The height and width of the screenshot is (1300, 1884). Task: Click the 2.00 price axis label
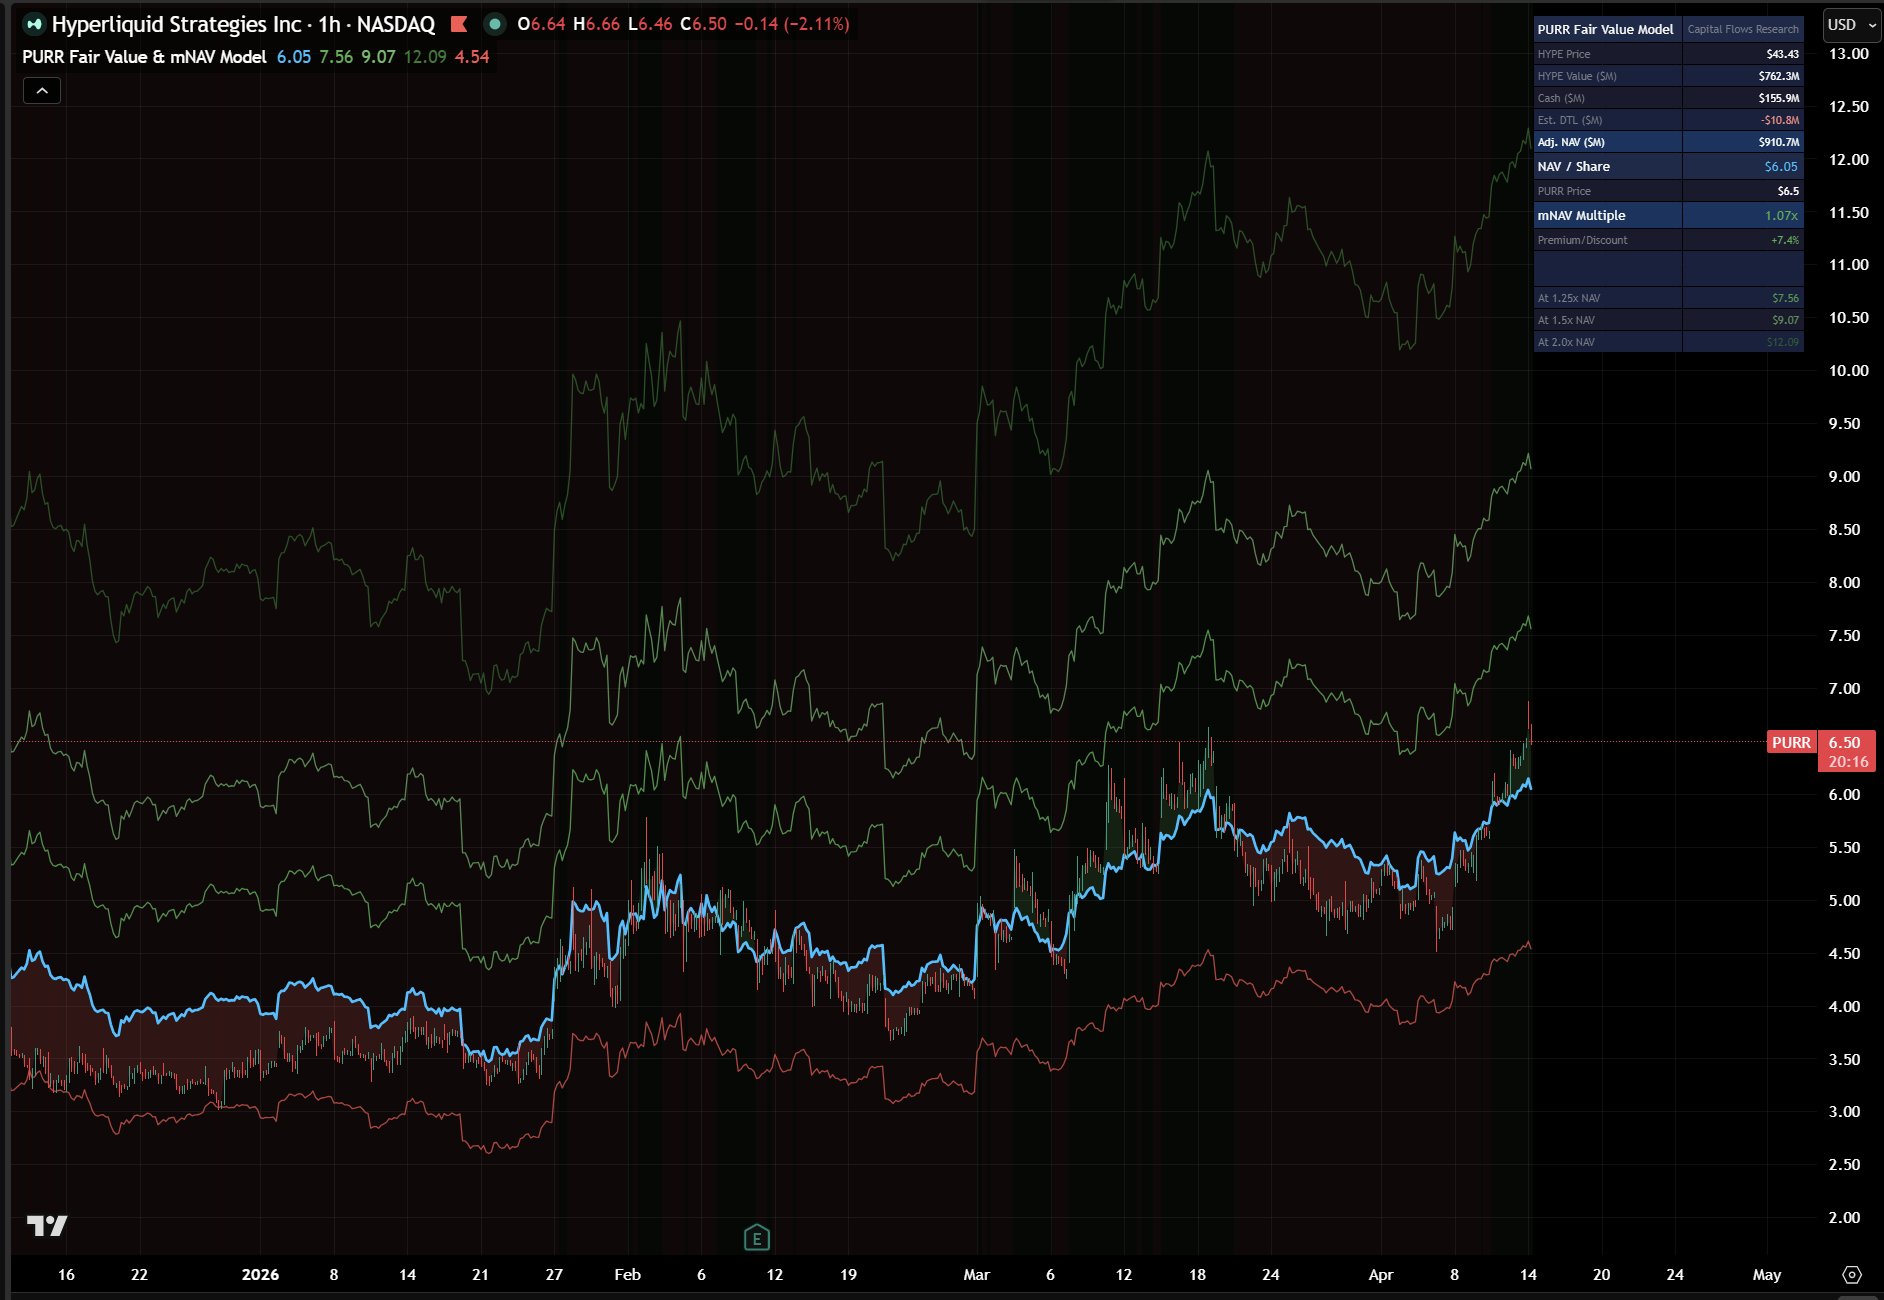[x=1844, y=1218]
